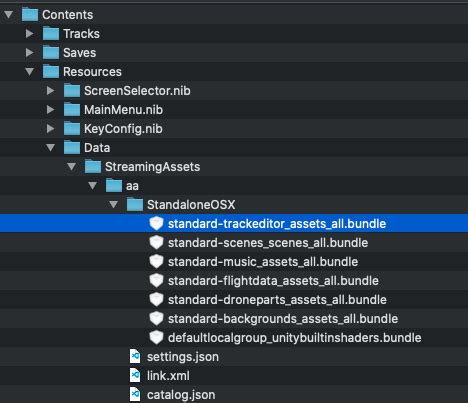Collapse the StreamingAssets folder disclosure triangle
468x403 pixels.
tap(72, 166)
